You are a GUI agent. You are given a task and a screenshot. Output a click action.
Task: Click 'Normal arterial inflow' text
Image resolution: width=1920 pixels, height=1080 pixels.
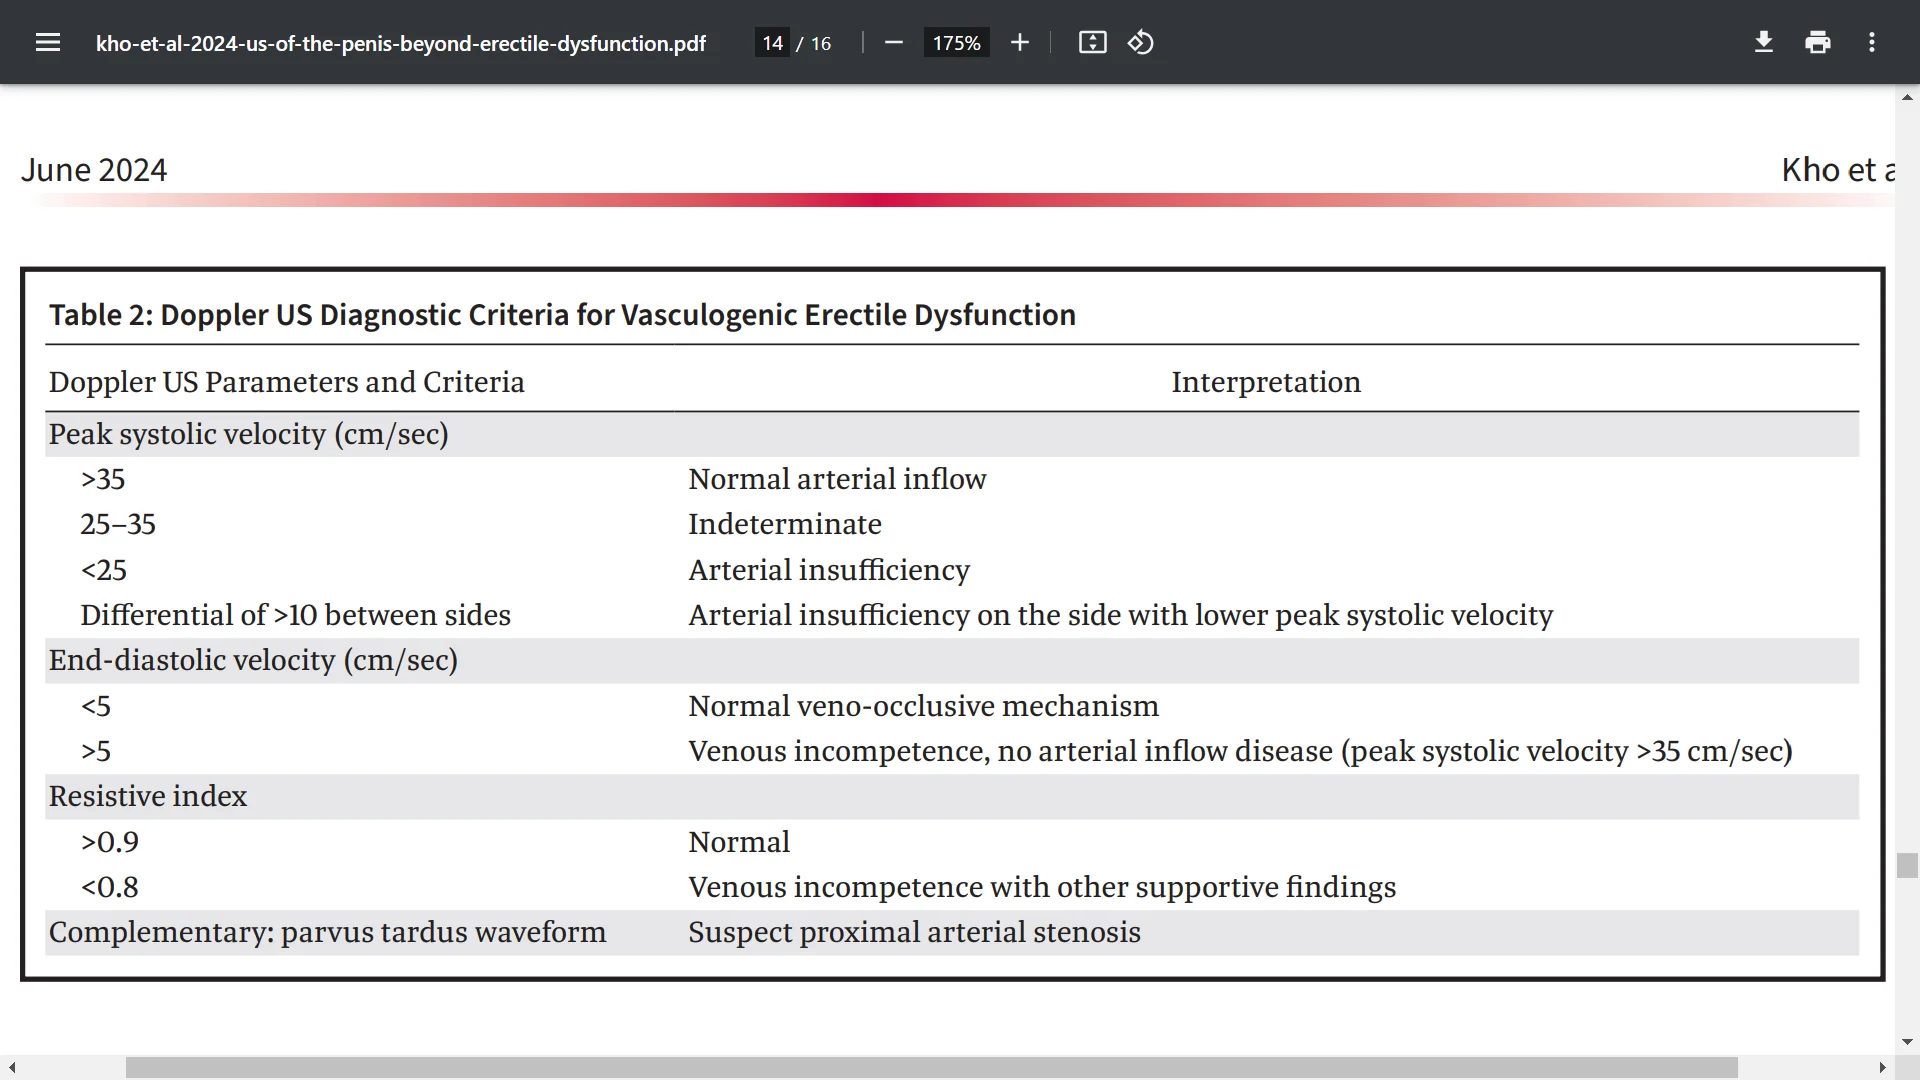click(837, 479)
